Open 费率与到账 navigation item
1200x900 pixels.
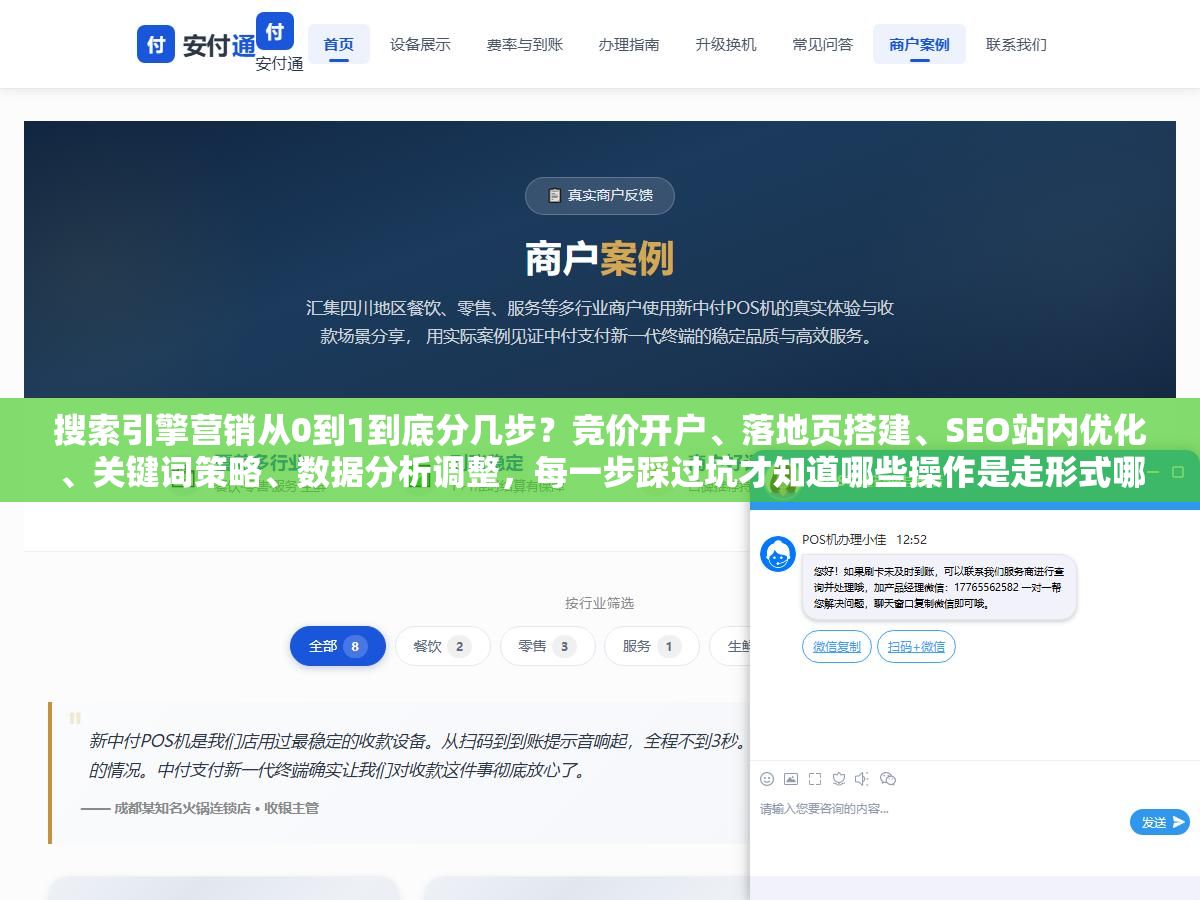pyautogui.click(x=525, y=44)
